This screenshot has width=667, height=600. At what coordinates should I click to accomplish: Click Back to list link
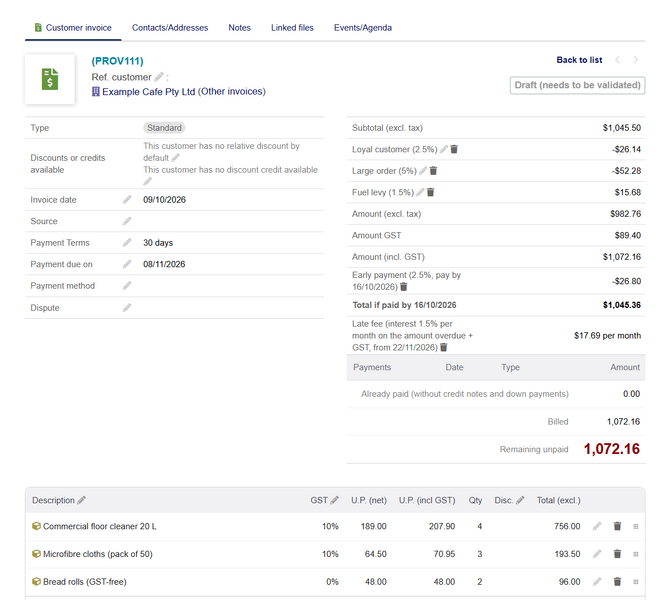(x=579, y=60)
